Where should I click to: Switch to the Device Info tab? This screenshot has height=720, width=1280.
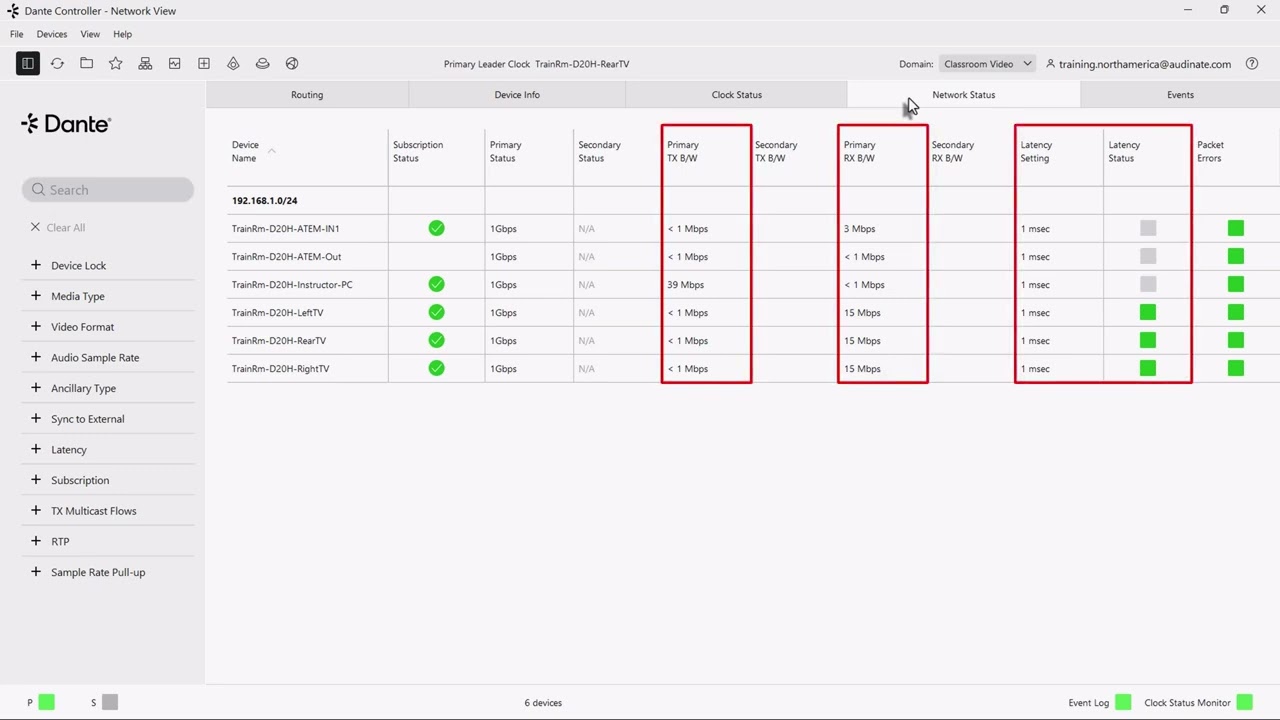tap(517, 95)
